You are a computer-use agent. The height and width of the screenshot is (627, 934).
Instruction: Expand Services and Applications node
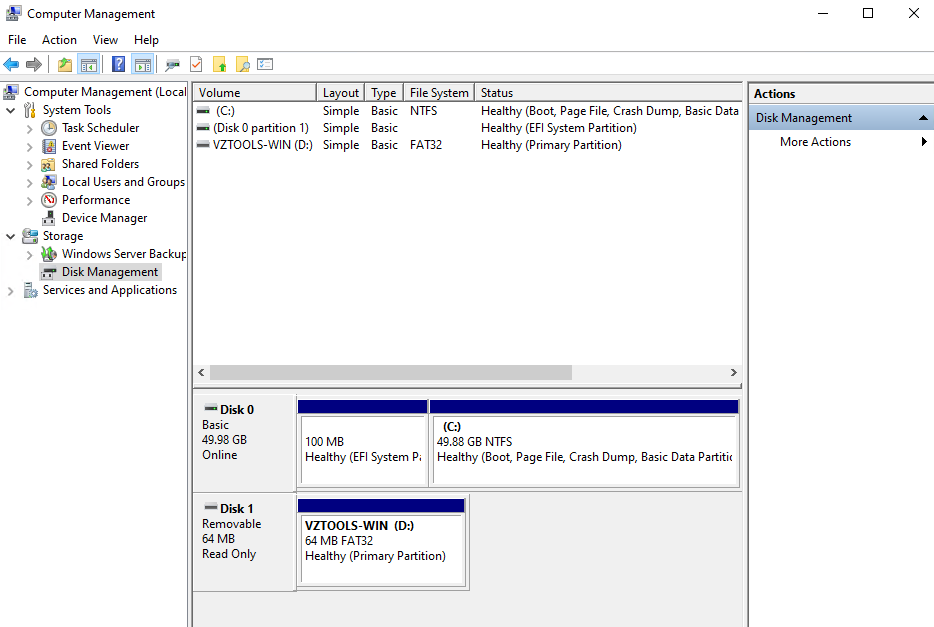tap(10, 291)
